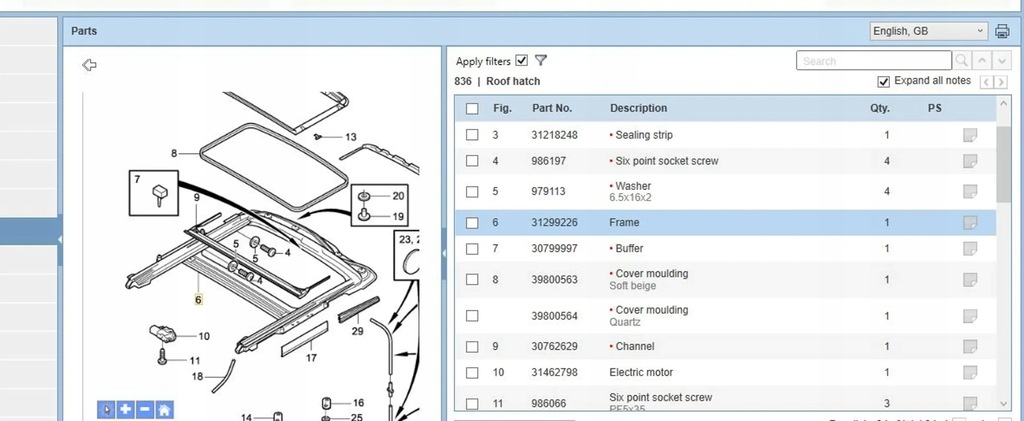1024x421 pixels.
Task: Select the pointer tool in diagram toolbar
Action: (106, 410)
